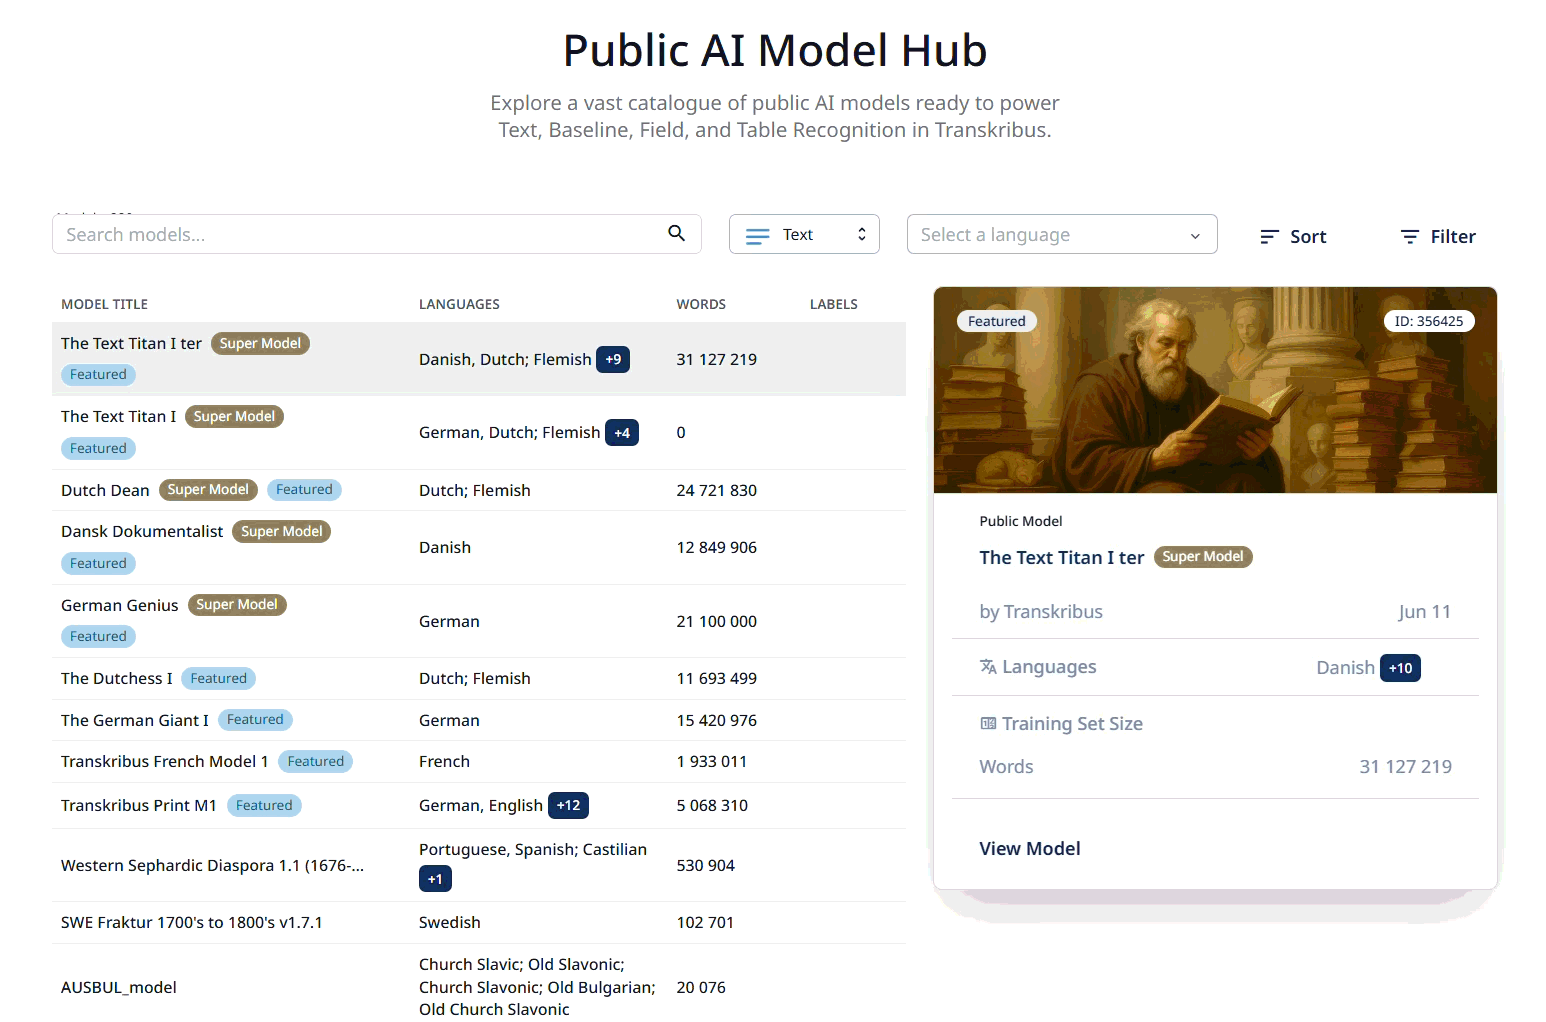Click the sort-lines icon beside Sort
Image resolution: width=1546 pixels, height=1022 pixels.
pyautogui.click(x=1268, y=236)
